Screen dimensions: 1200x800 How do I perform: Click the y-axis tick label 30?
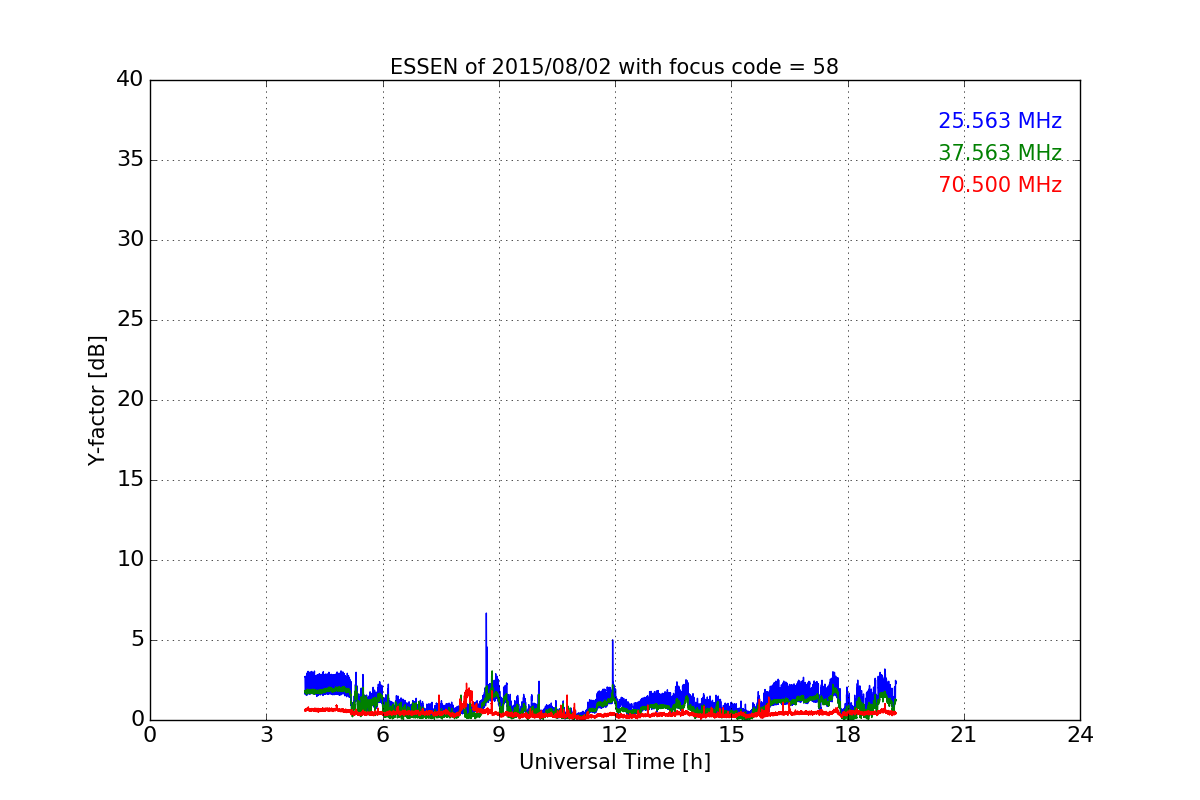coord(129,240)
